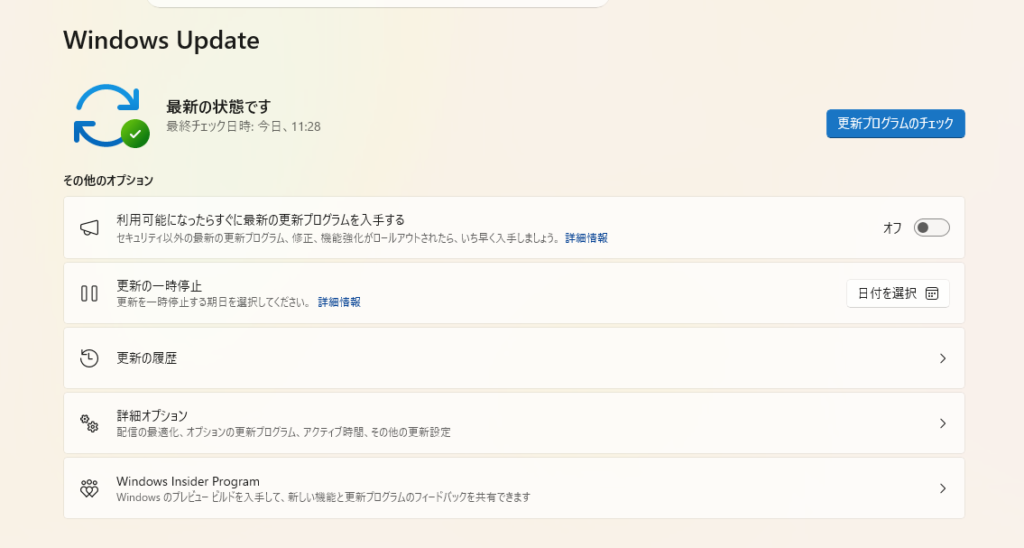Click the 更新プログラムのチェック button
Screen dimensions: 1024x548
tap(895, 123)
